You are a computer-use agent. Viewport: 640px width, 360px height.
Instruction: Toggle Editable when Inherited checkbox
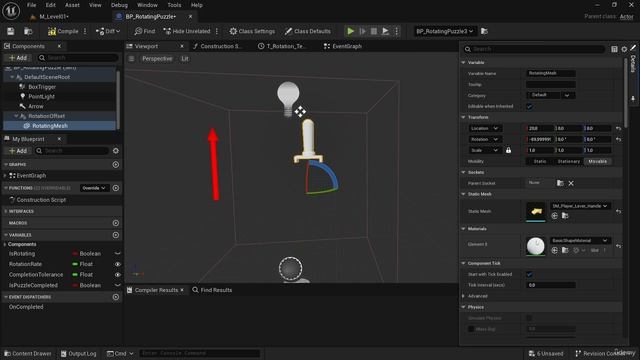click(x=529, y=107)
